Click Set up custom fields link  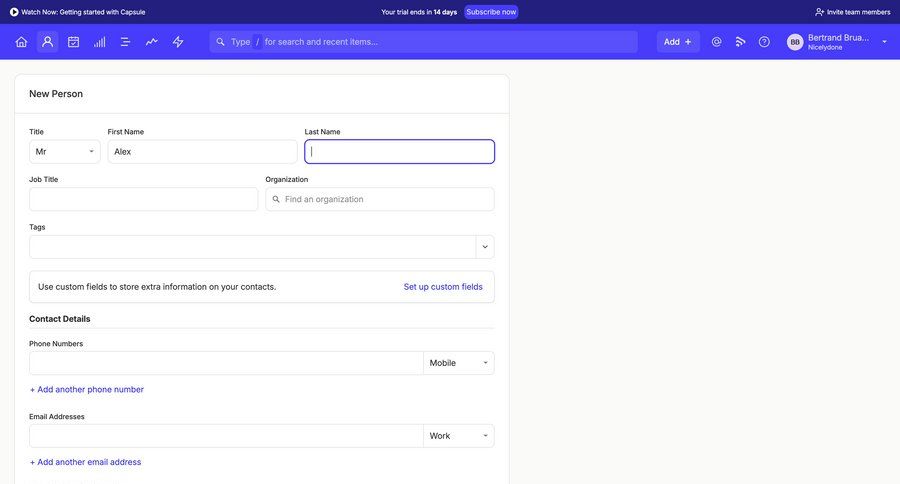(443, 287)
